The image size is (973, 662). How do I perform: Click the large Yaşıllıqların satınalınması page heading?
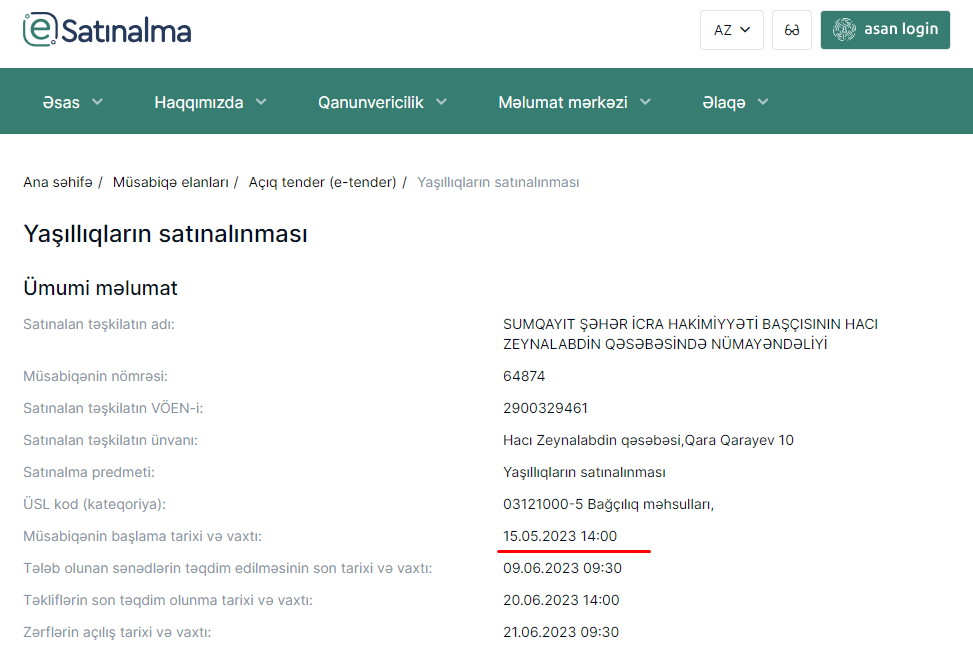click(x=165, y=235)
